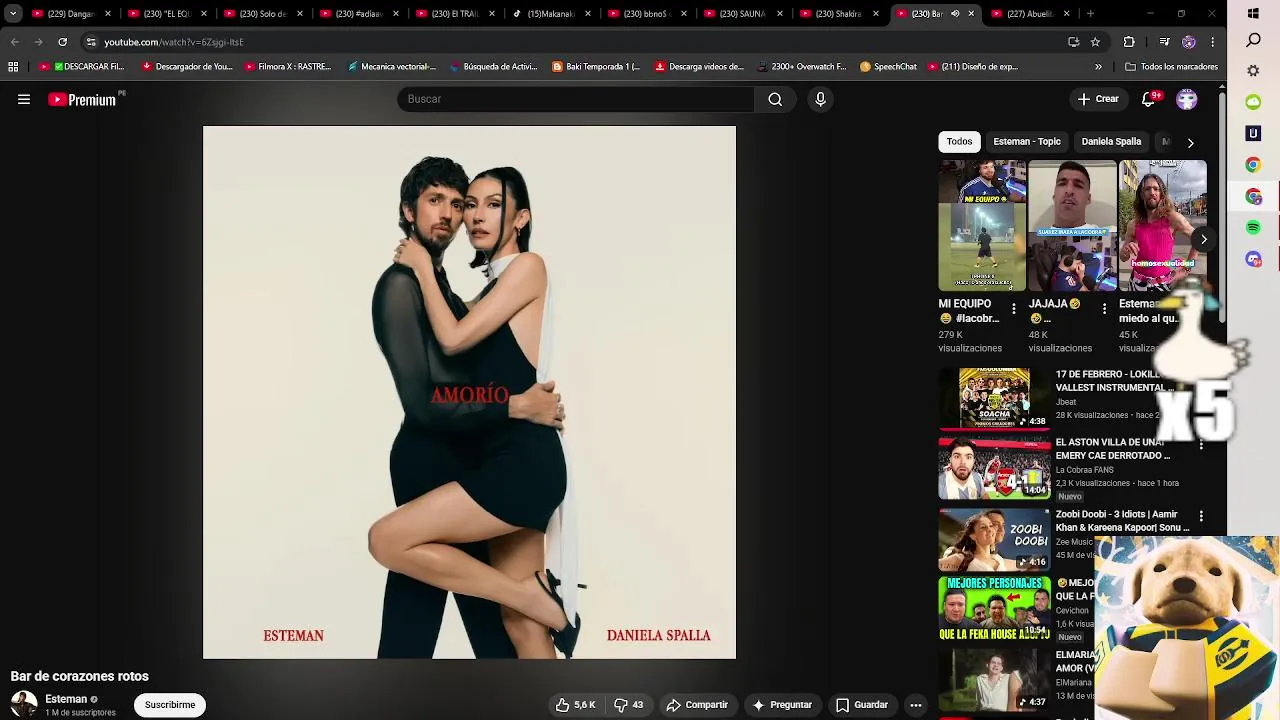Show next shorts with carousel arrow
This screenshot has height=720, width=1280.
pyautogui.click(x=1204, y=240)
